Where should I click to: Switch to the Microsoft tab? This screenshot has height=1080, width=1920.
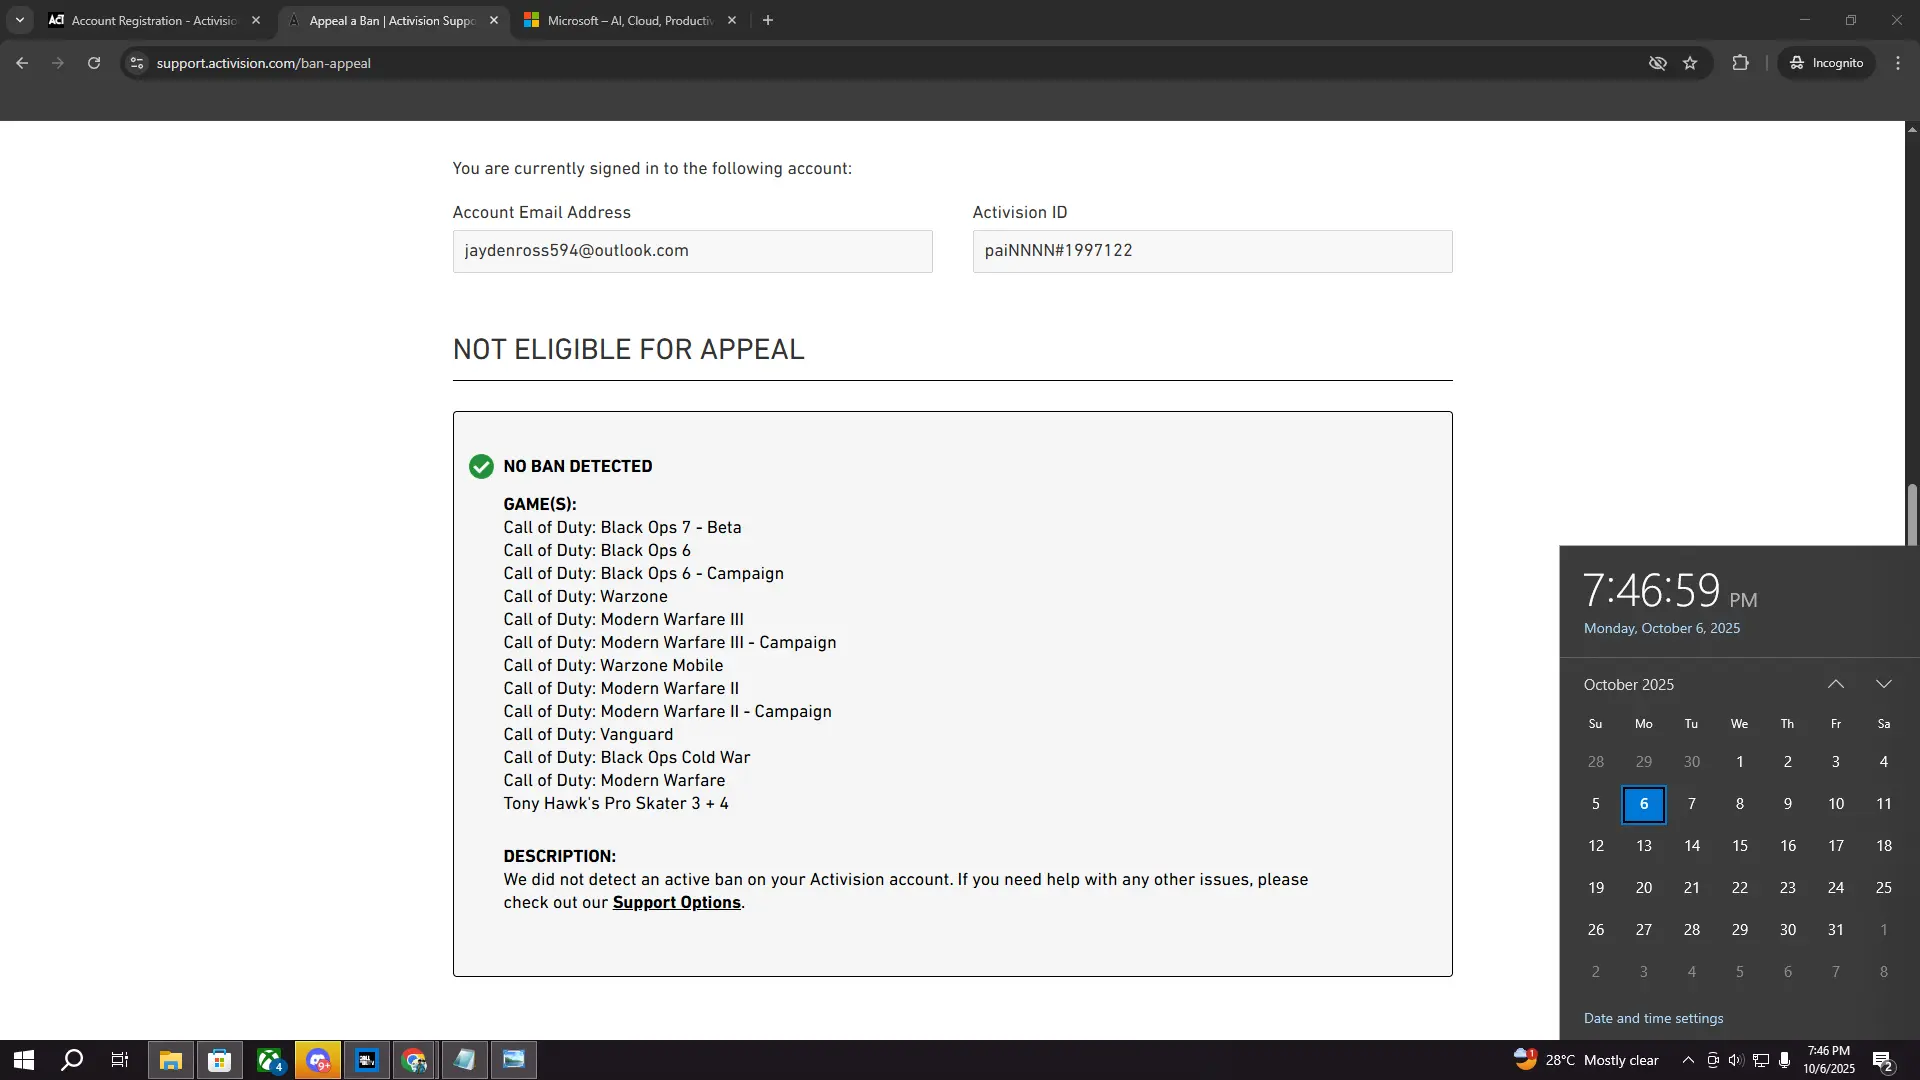pyautogui.click(x=630, y=20)
